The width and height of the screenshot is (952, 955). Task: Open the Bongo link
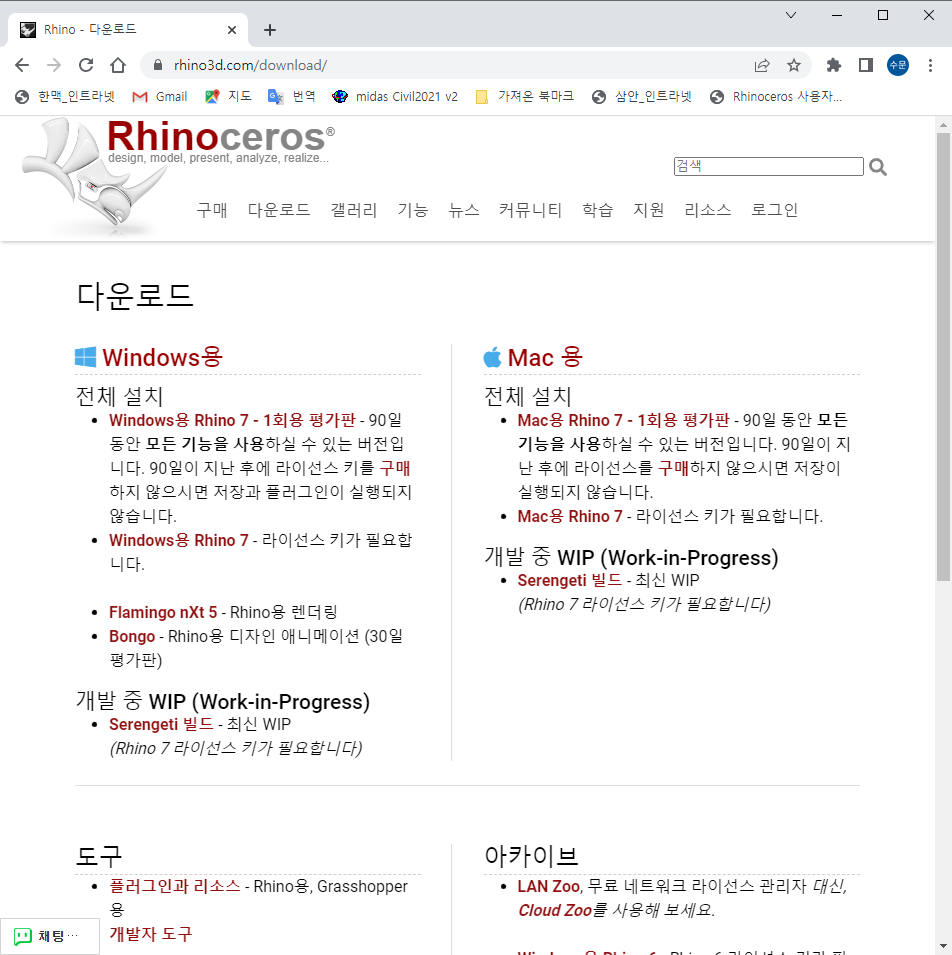click(x=132, y=636)
